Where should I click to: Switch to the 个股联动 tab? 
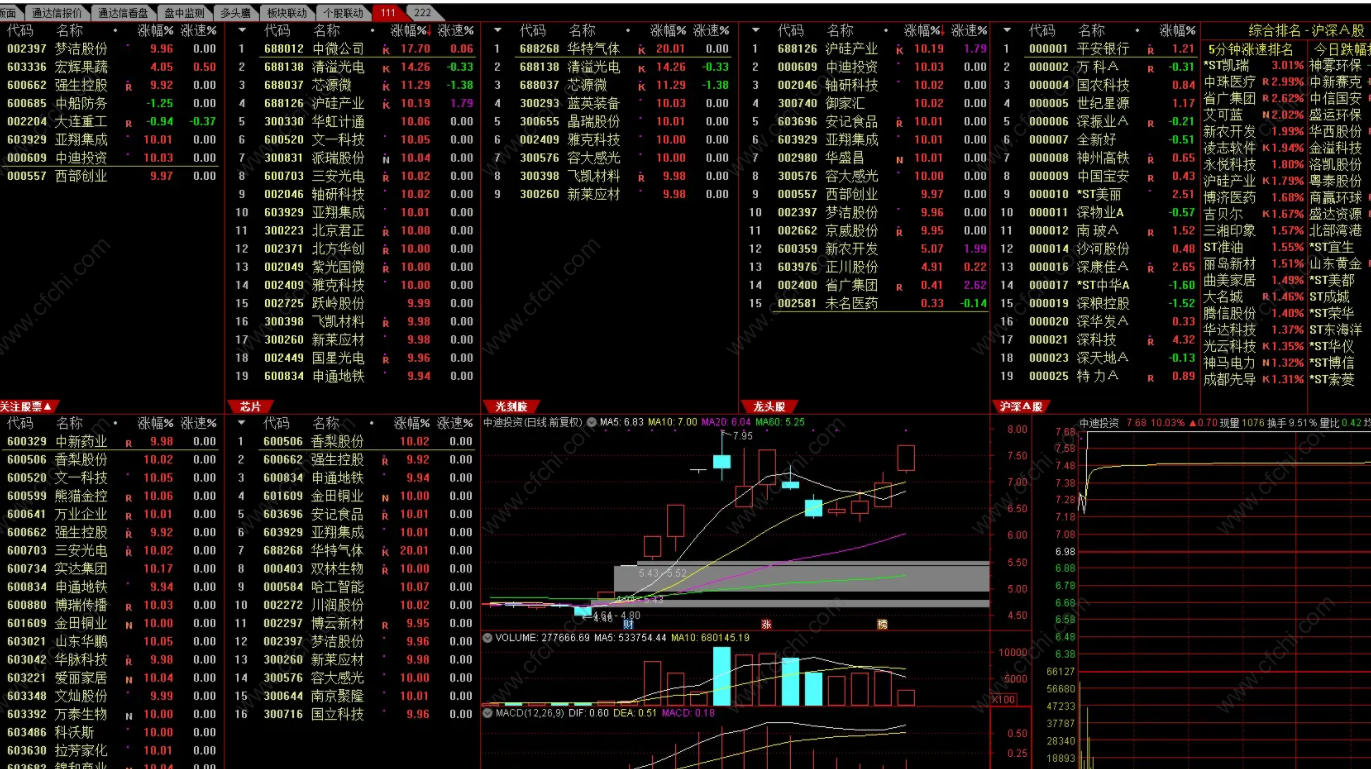click(x=343, y=13)
